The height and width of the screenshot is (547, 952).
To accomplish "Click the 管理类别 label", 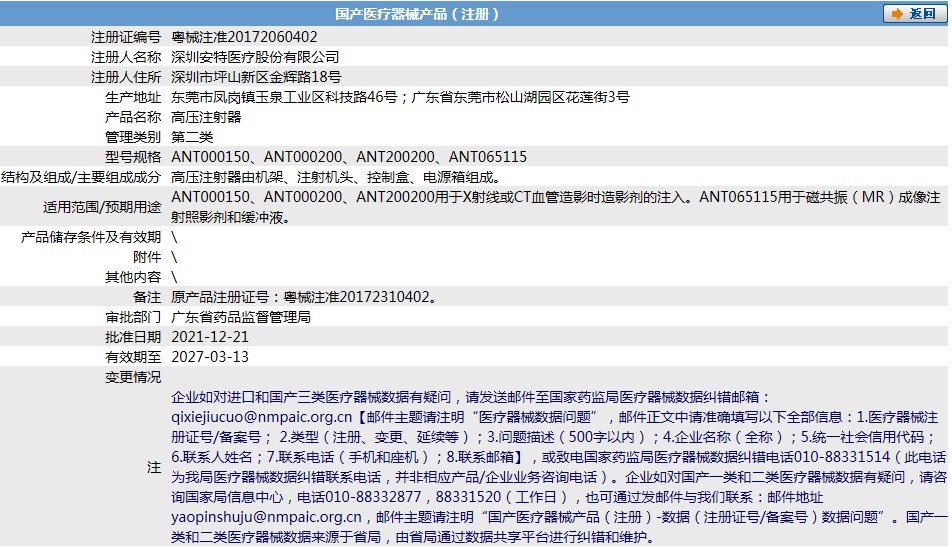I will click(133, 137).
